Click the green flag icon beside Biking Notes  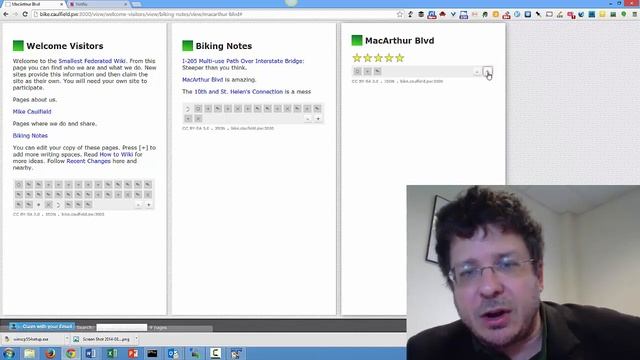coord(187,46)
